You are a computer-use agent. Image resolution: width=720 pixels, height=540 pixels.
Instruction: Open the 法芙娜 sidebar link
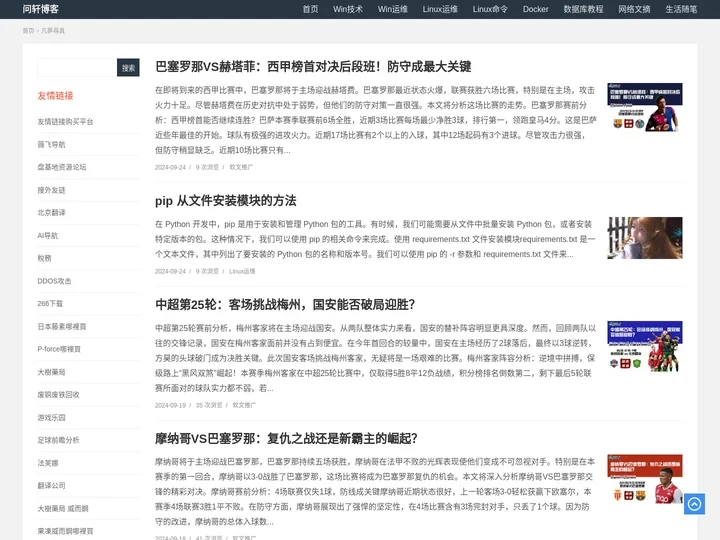(48, 463)
